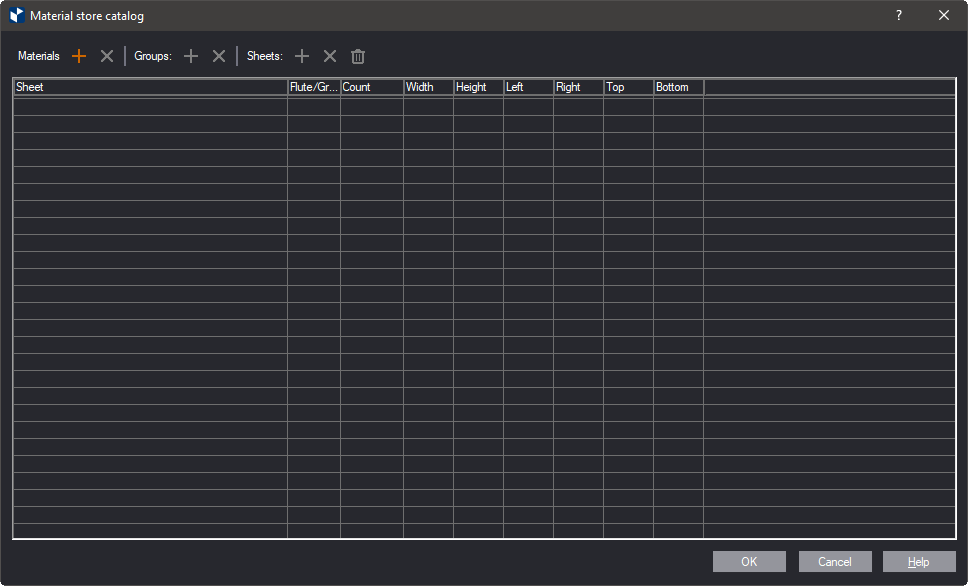Click the Left column header
Viewport: 968px width, 586px height.
528,87
